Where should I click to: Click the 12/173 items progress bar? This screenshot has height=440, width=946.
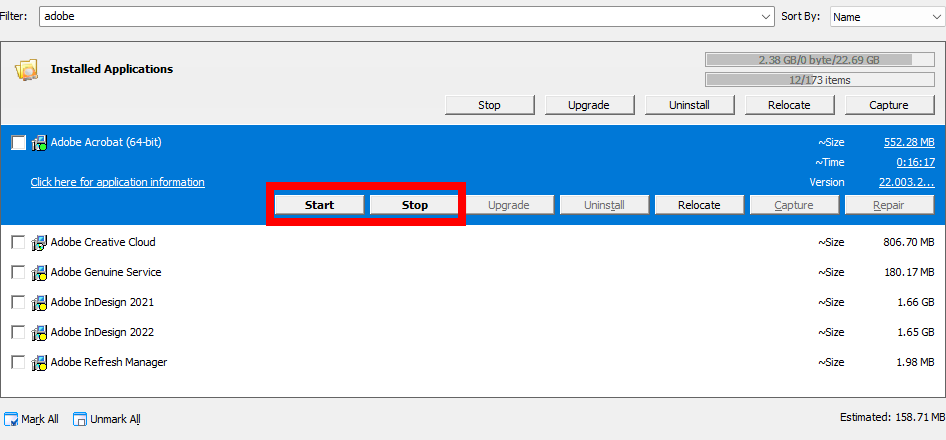click(x=819, y=80)
